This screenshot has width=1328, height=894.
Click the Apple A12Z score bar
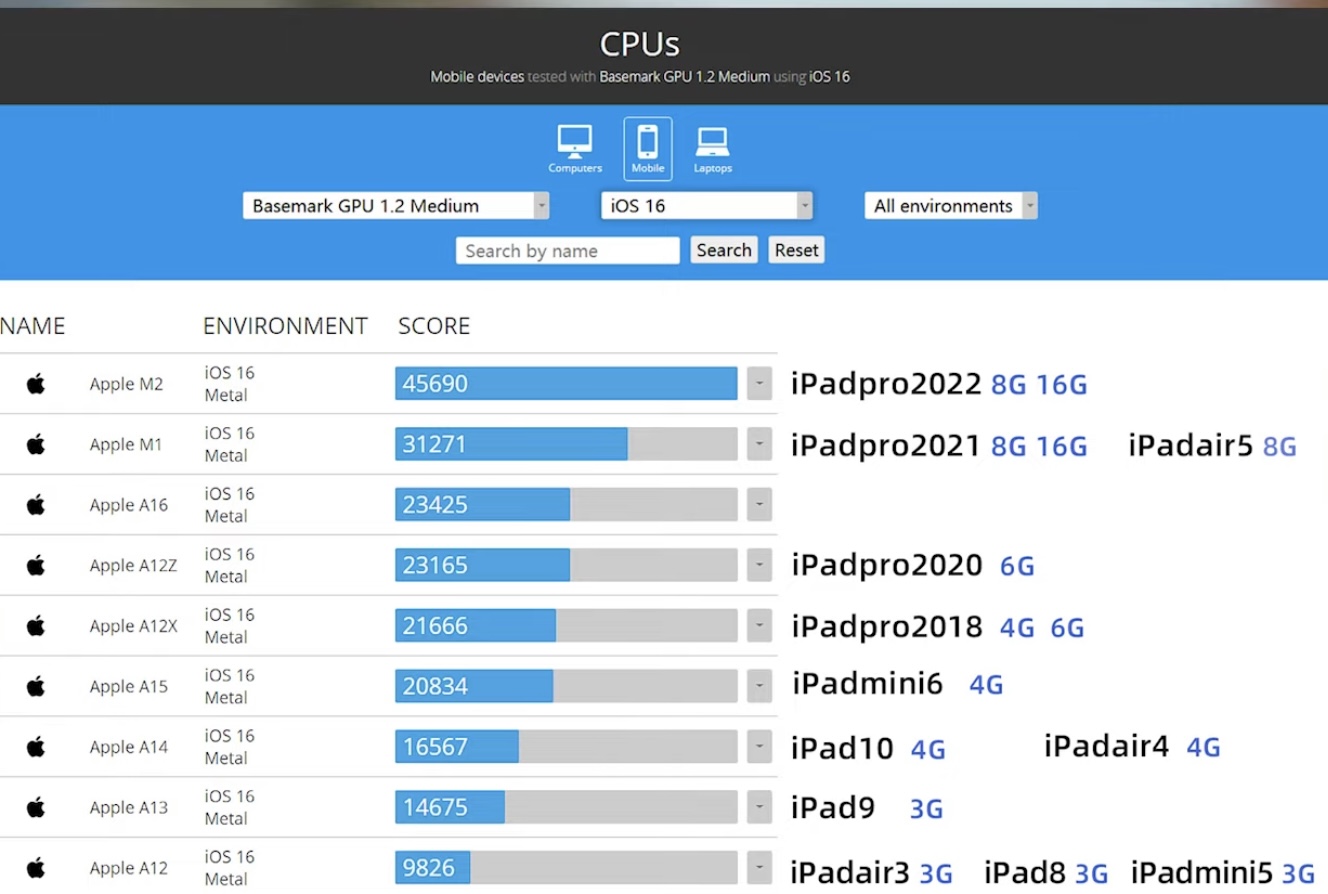[566, 565]
